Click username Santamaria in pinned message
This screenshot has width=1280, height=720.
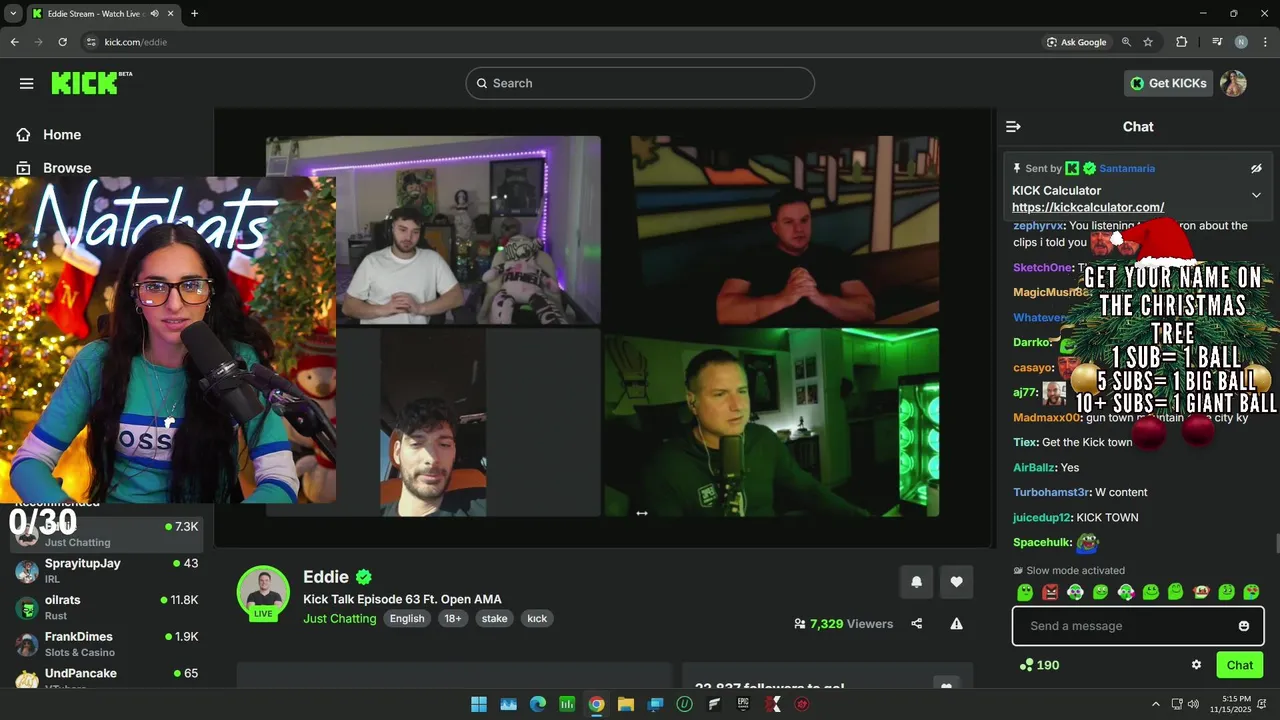tap(1127, 168)
